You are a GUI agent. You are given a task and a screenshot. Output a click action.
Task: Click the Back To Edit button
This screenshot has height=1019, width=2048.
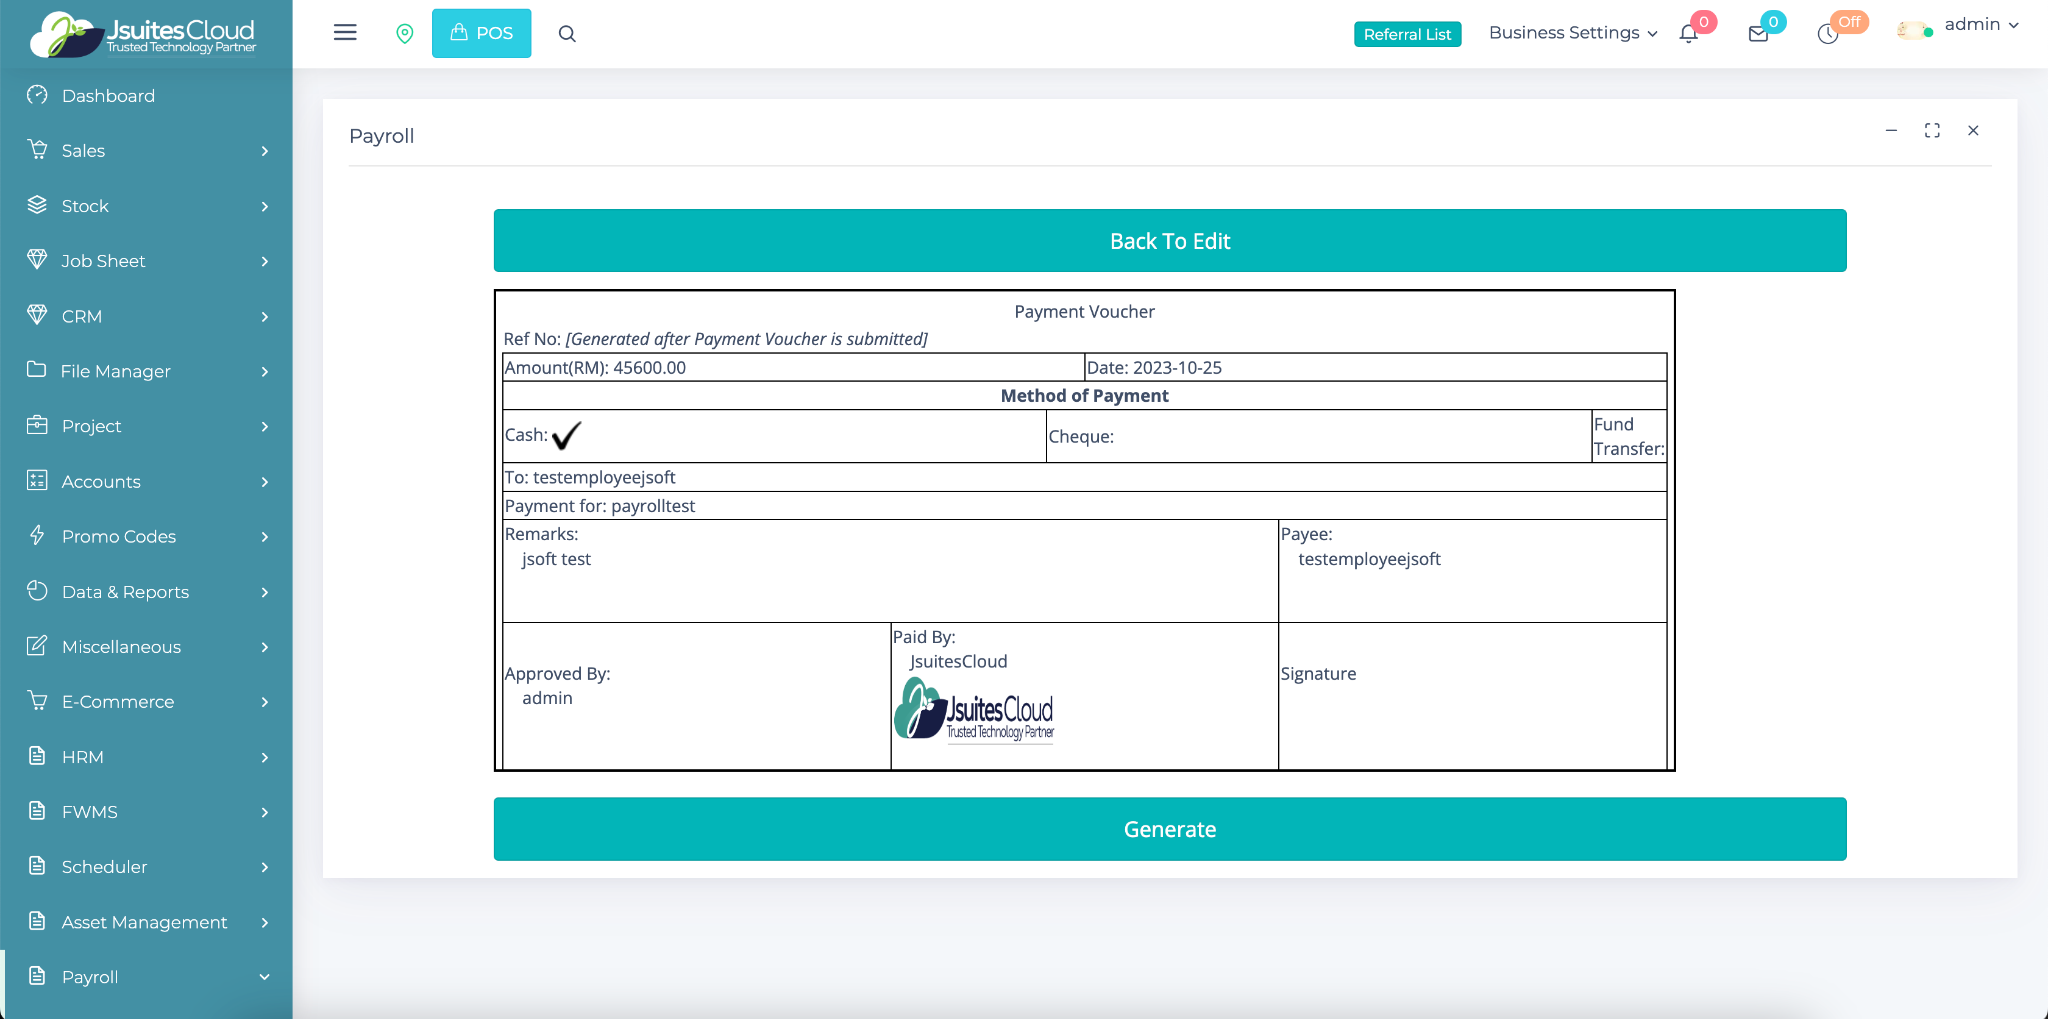[1169, 241]
